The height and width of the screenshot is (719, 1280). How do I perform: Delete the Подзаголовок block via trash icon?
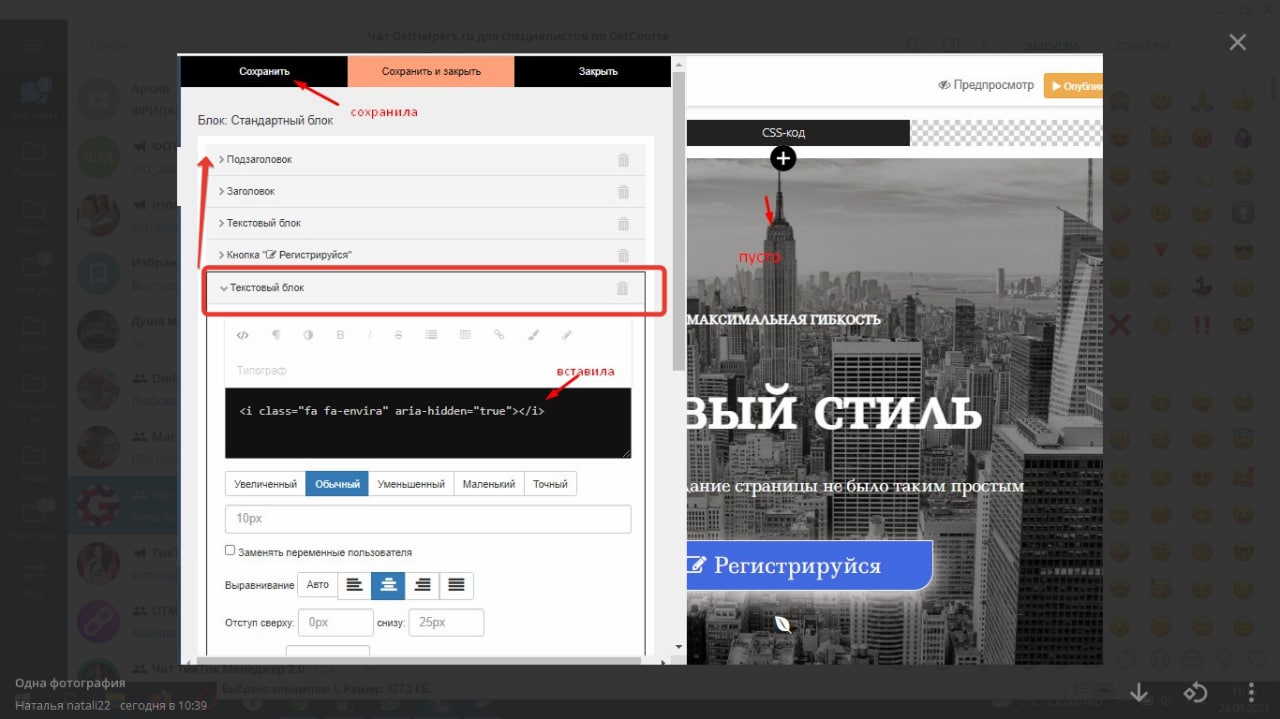tap(623, 160)
